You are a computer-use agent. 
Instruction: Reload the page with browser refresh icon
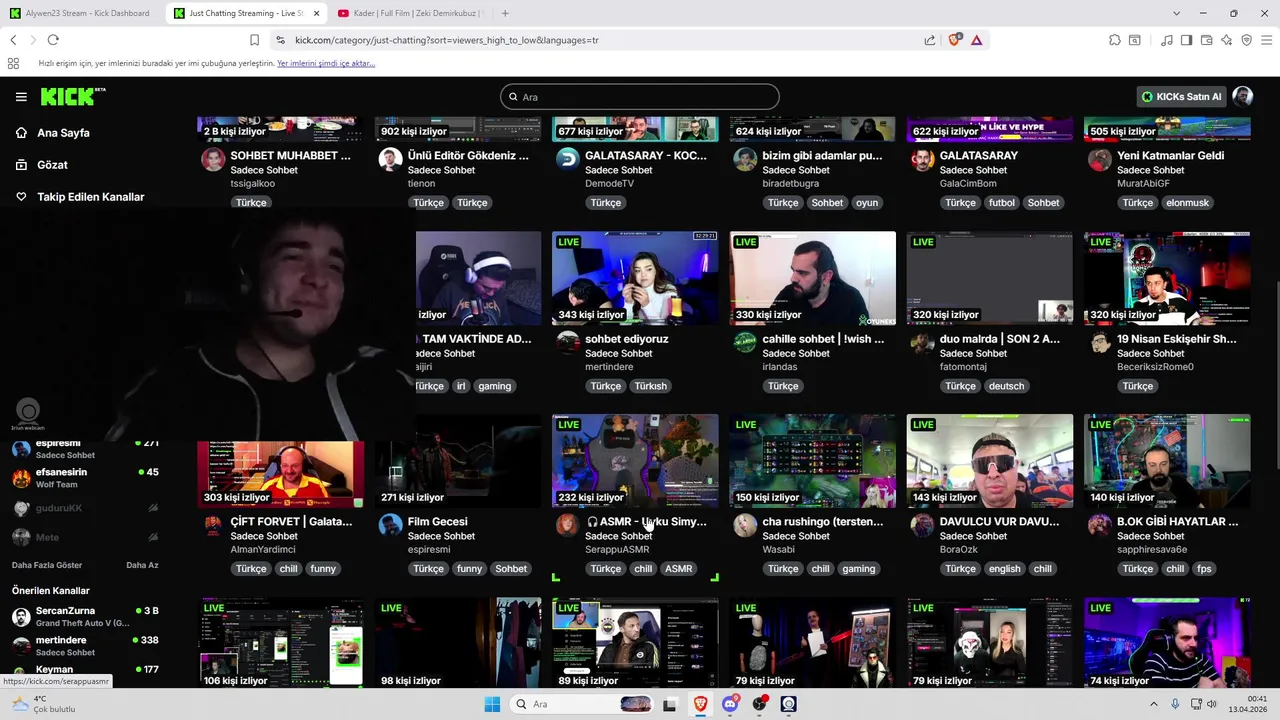pos(53,40)
